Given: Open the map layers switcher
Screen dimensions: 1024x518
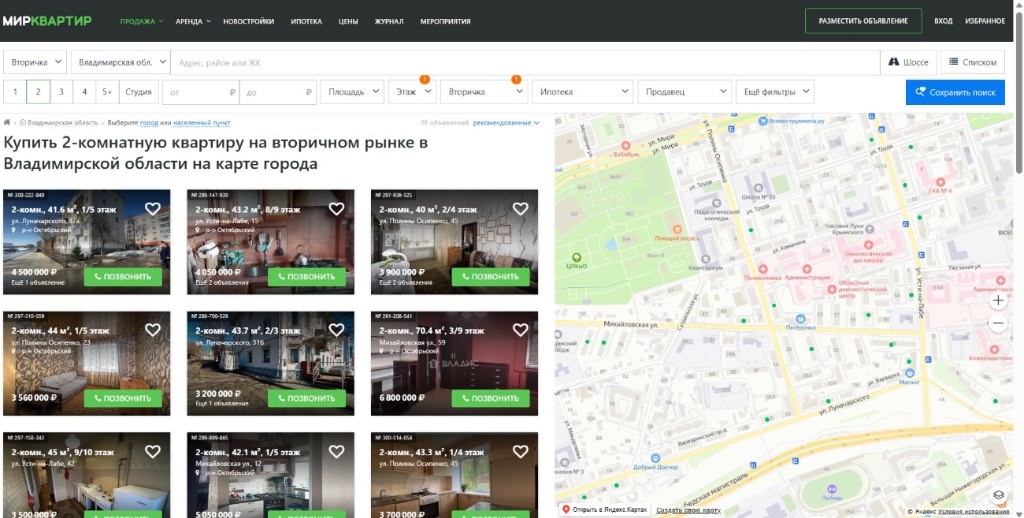Looking at the screenshot, I should [x=999, y=494].
